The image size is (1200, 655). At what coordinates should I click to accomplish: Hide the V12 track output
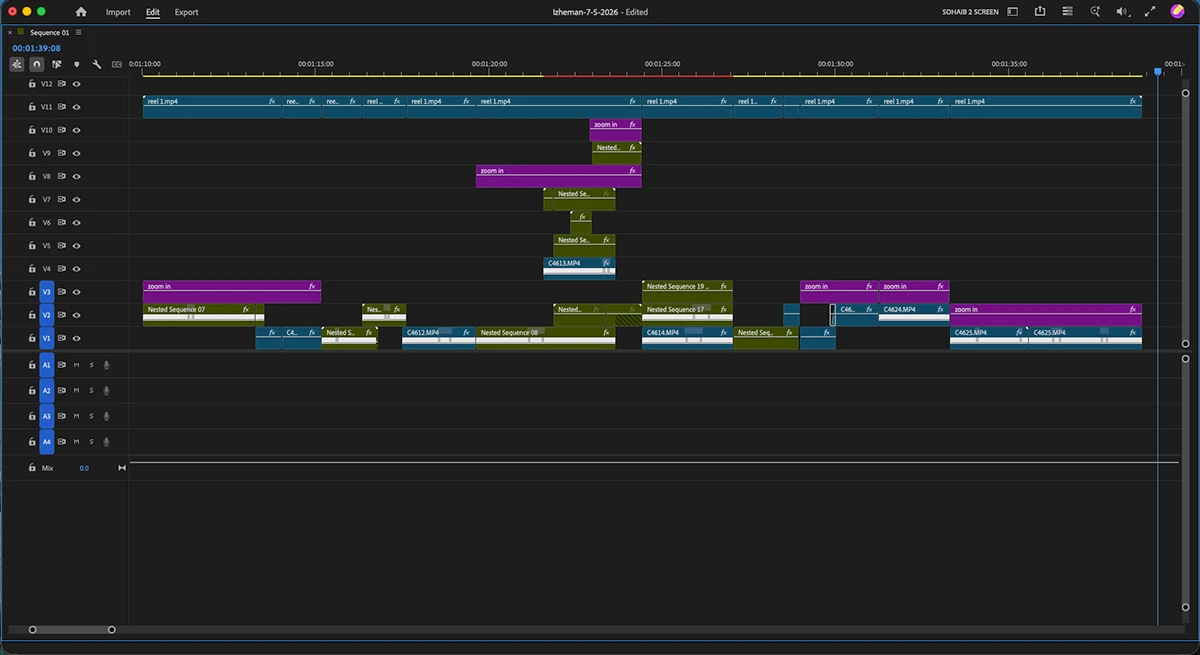click(x=76, y=84)
